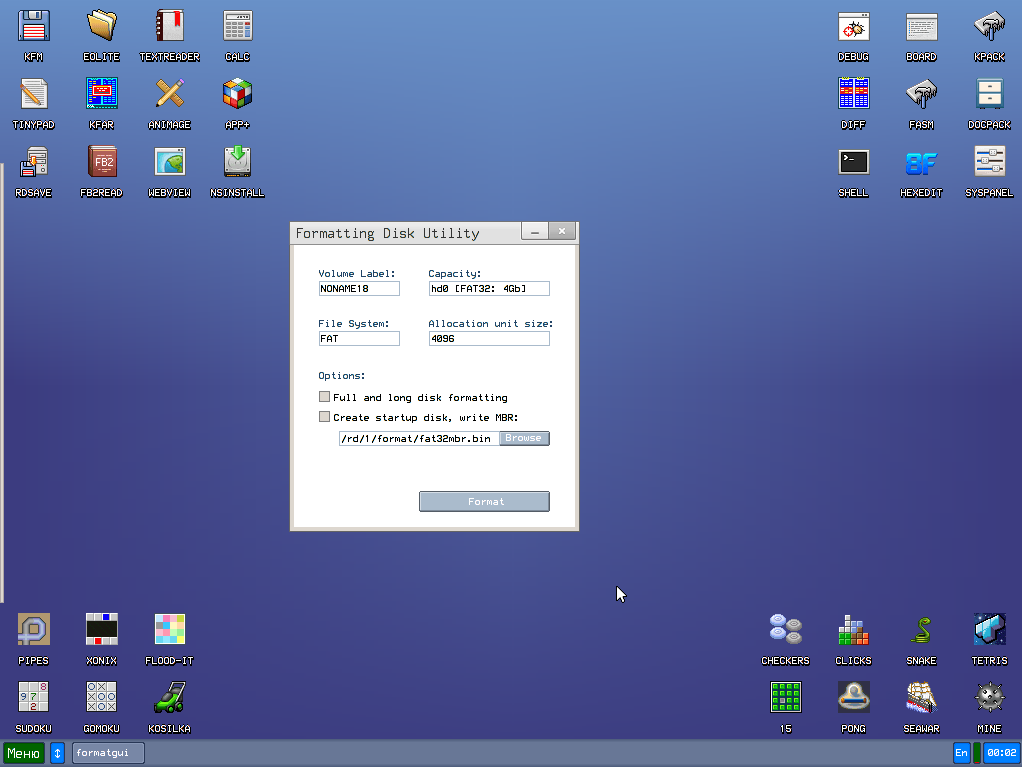Image resolution: width=1022 pixels, height=767 pixels.
Task: Open the Allocation unit size selector
Action: pyautogui.click(x=488, y=339)
